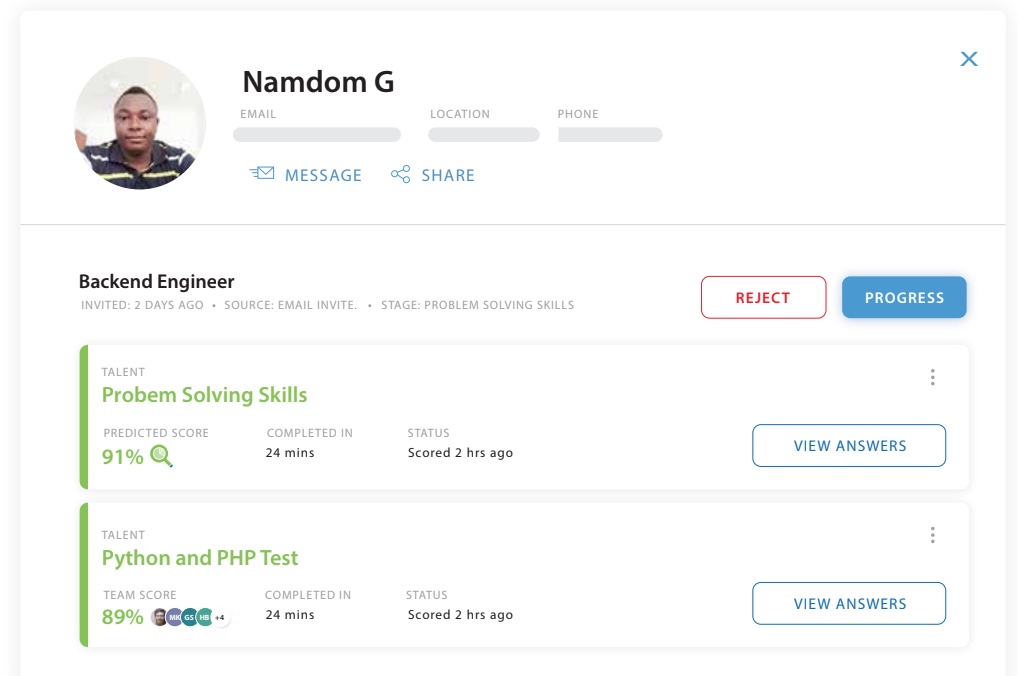
Task: Open options menu for Python and PHP Test
Action: tap(932, 535)
